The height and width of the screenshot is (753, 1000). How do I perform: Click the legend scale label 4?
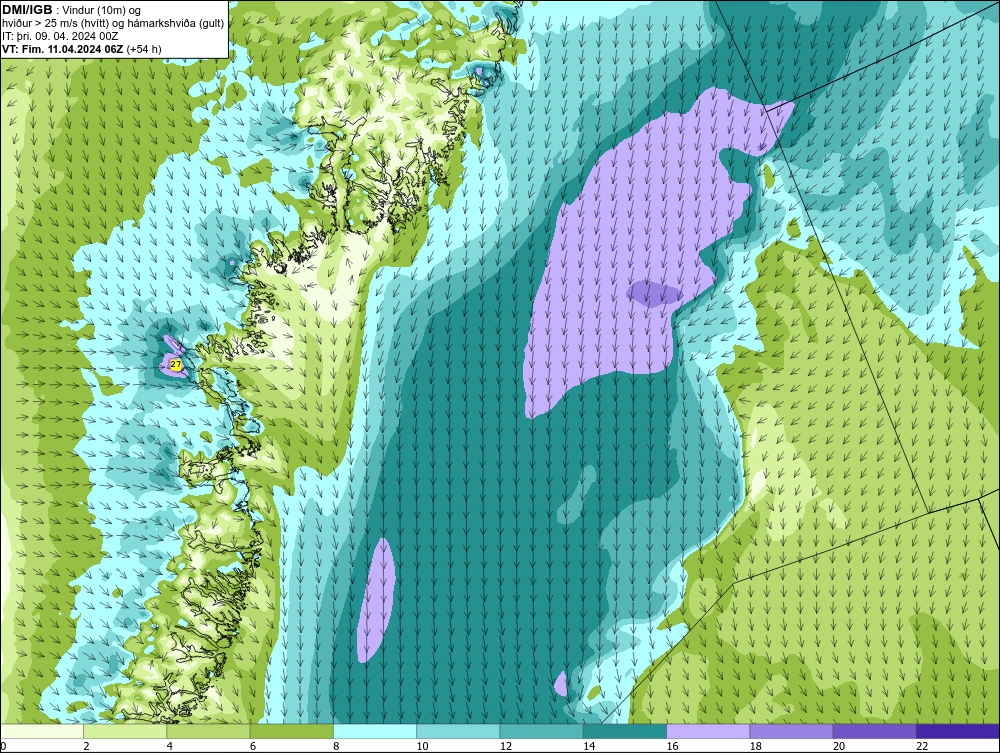pyautogui.click(x=170, y=747)
